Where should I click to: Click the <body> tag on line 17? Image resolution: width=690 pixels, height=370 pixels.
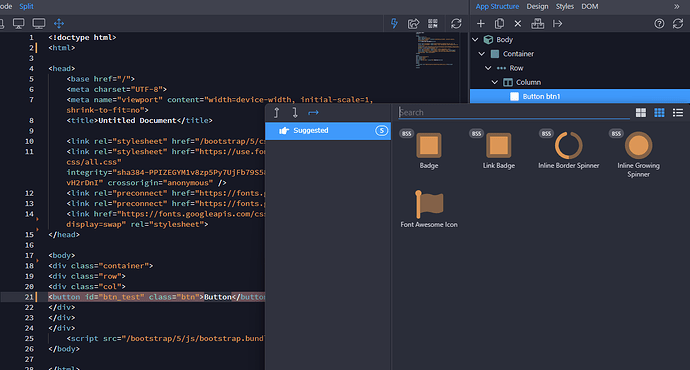pyautogui.click(x=62, y=255)
